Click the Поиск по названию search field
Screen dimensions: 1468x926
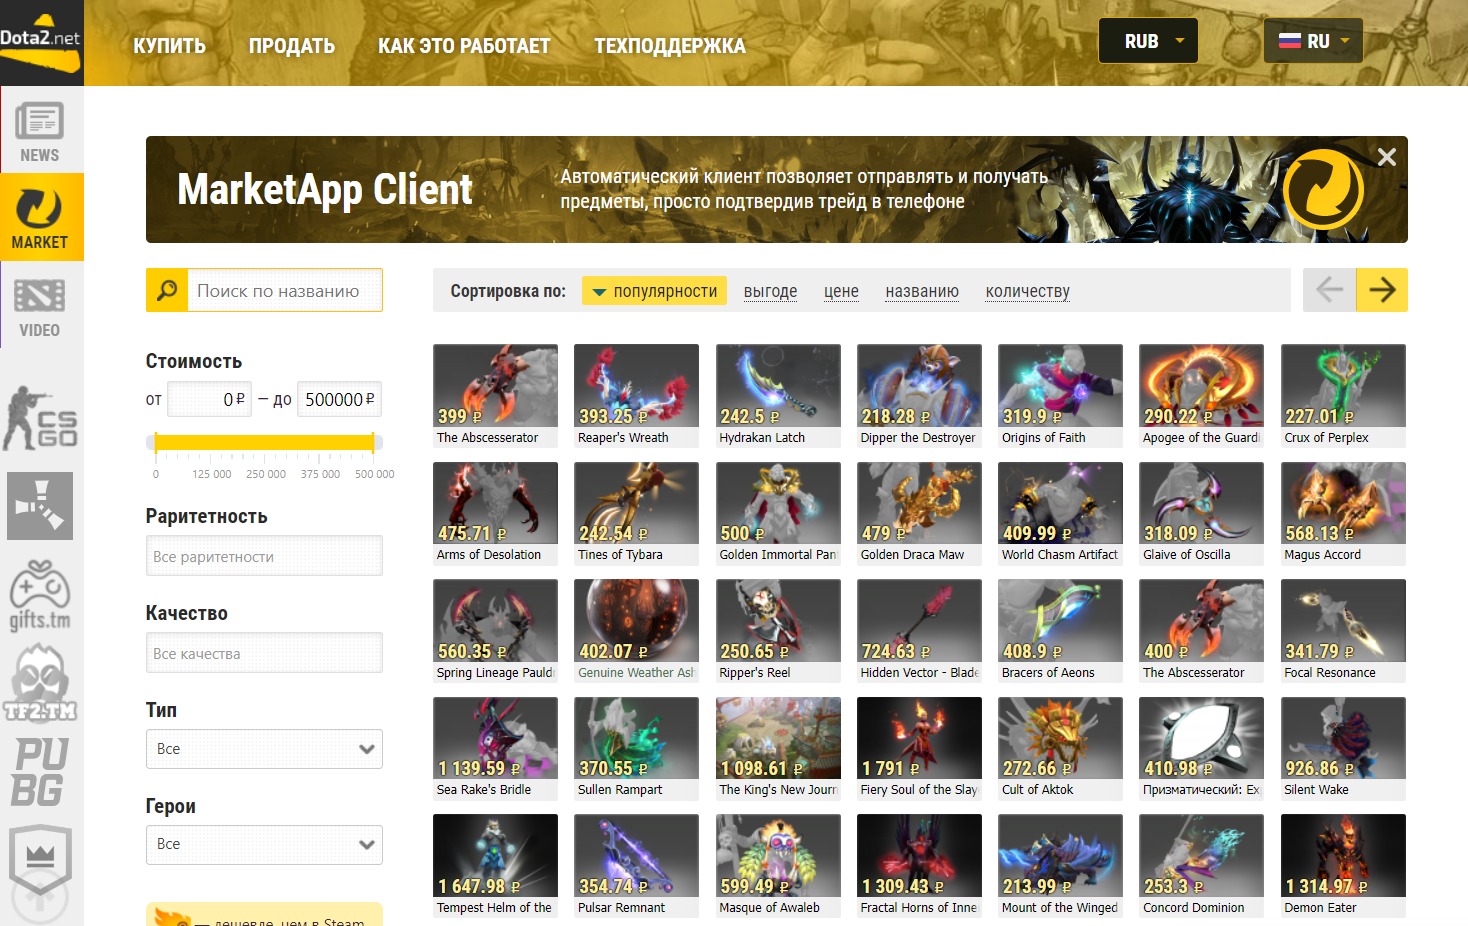[x=284, y=291]
